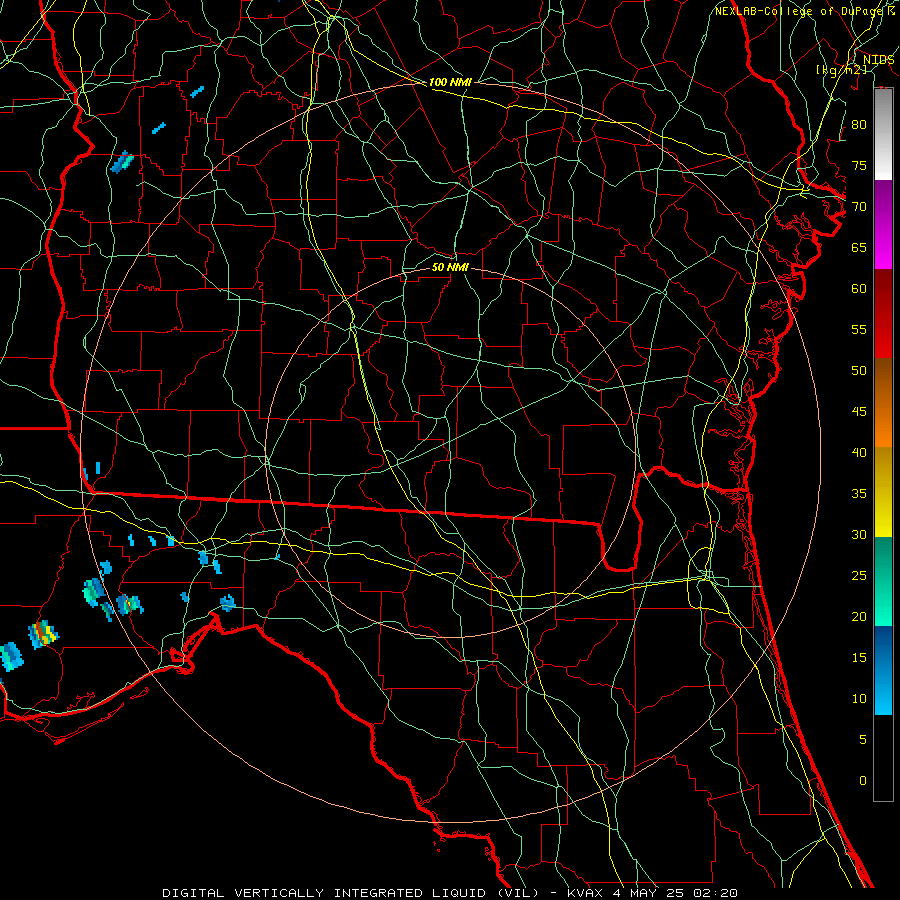
Task: Click the scale value 30
Action: (x=859, y=534)
